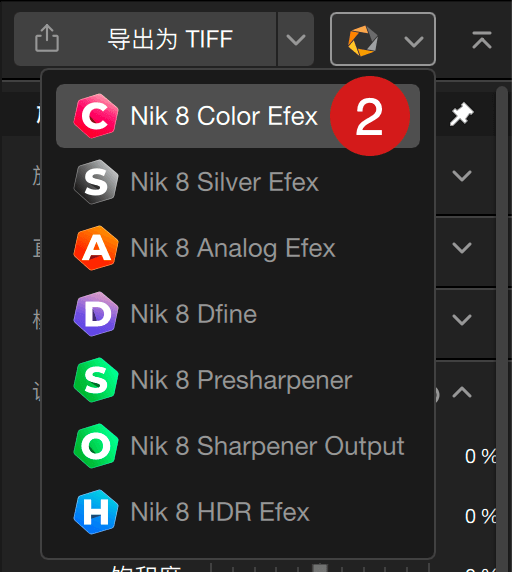This screenshot has height=572, width=512.
Task: Collapse the open panel with up chevron
Action: pyautogui.click(x=462, y=392)
